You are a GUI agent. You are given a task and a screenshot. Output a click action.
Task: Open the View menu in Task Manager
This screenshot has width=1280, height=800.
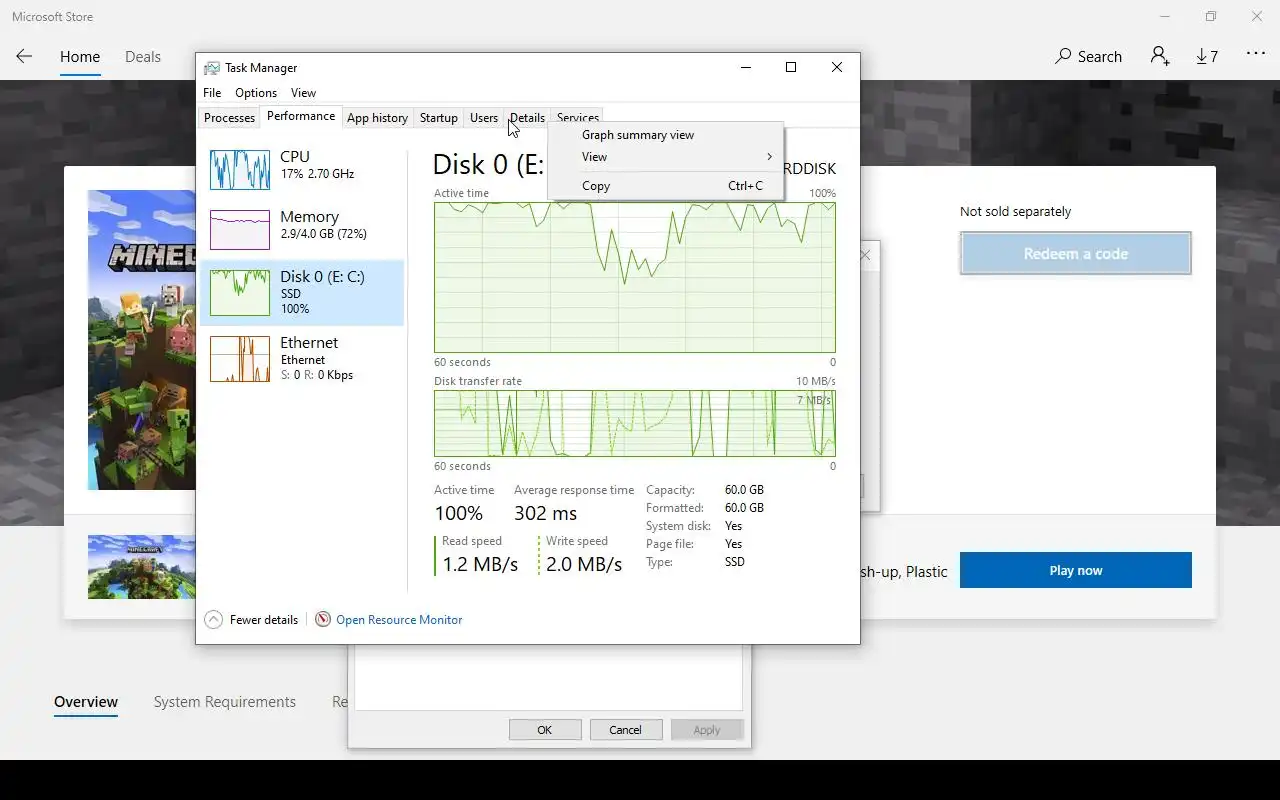(303, 93)
